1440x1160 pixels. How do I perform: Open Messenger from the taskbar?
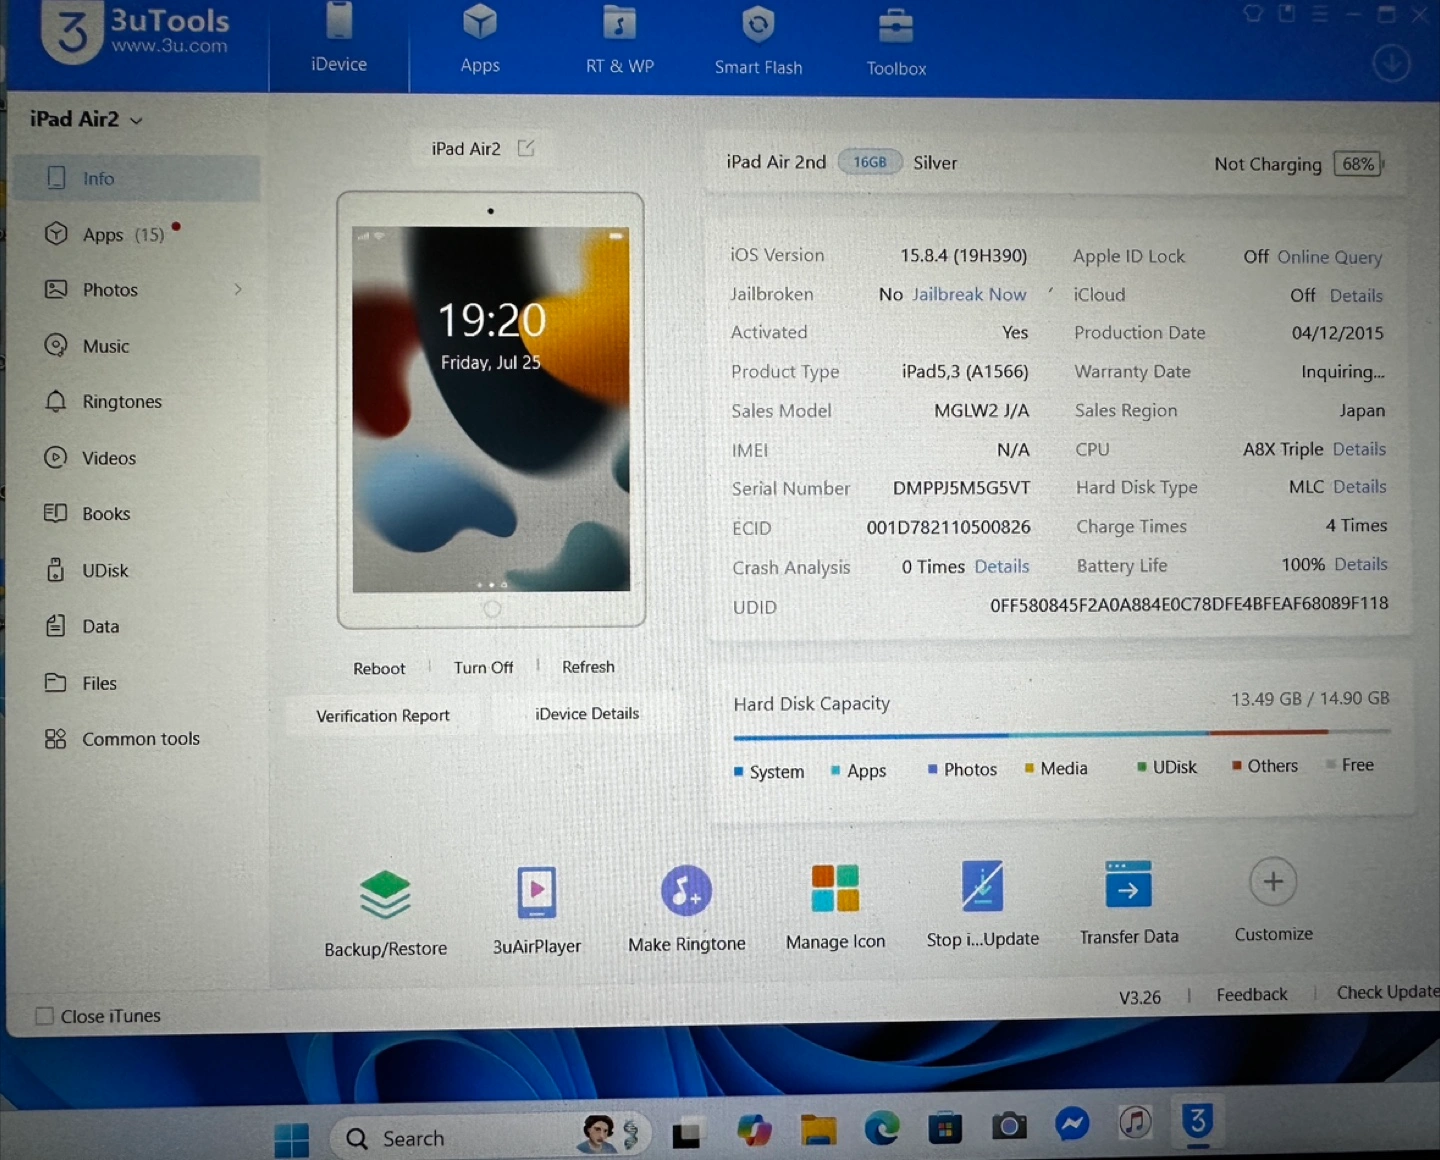point(1072,1124)
